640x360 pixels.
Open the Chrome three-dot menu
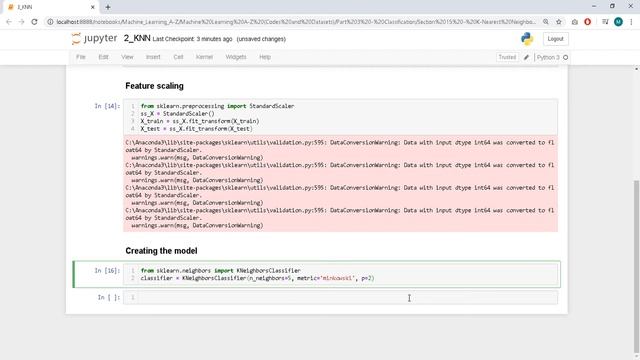(x=631, y=22)
